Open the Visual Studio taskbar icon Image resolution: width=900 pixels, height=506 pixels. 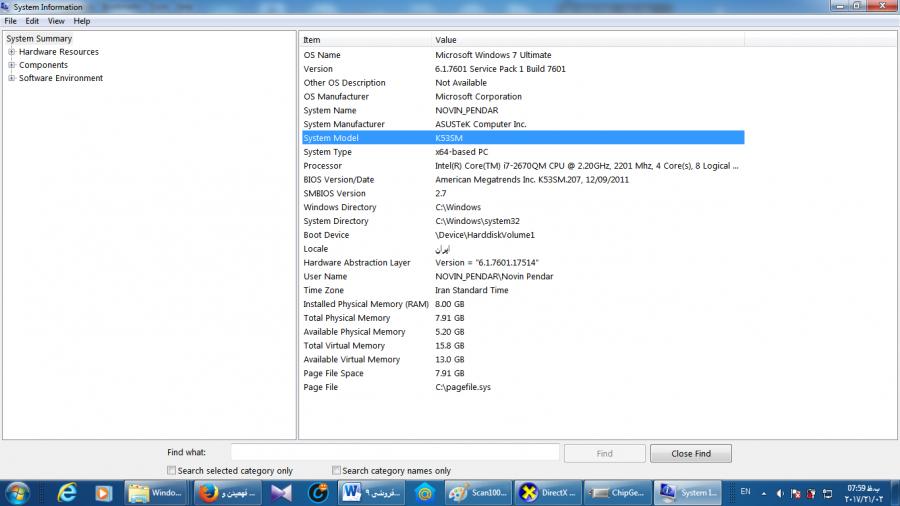click(x=281, y=493)
